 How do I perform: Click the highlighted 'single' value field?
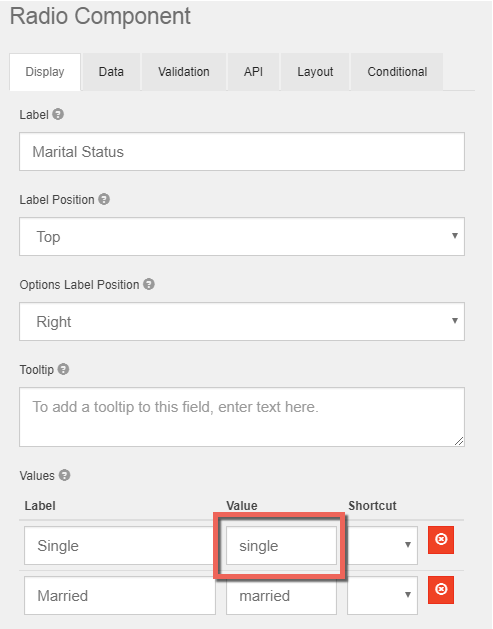click(x=281, y=545)
